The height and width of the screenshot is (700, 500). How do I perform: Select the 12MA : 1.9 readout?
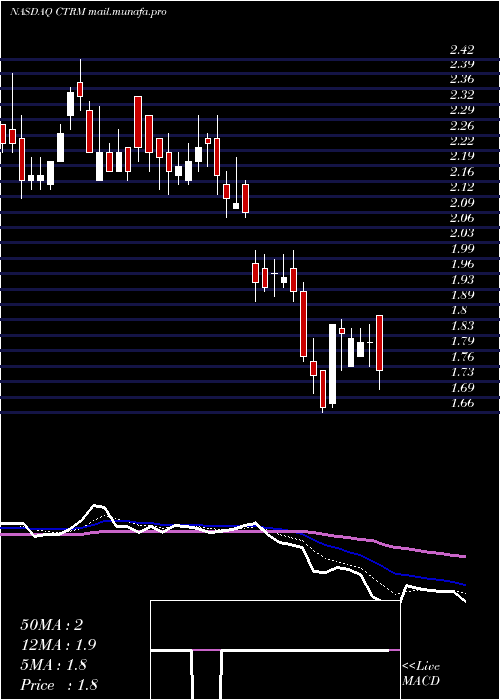(x=58, y=645)
